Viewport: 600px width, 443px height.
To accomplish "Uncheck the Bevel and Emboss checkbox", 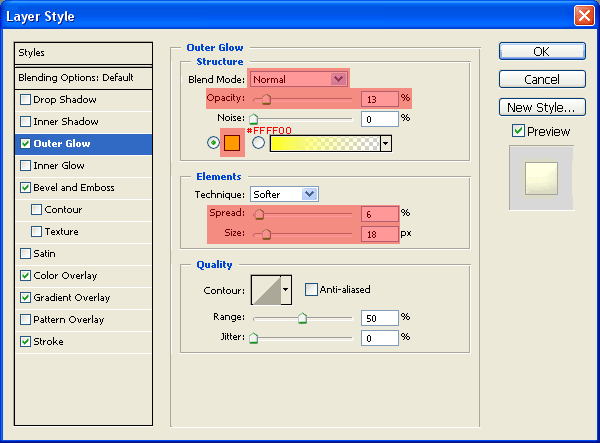I will [x=25, y=188].
